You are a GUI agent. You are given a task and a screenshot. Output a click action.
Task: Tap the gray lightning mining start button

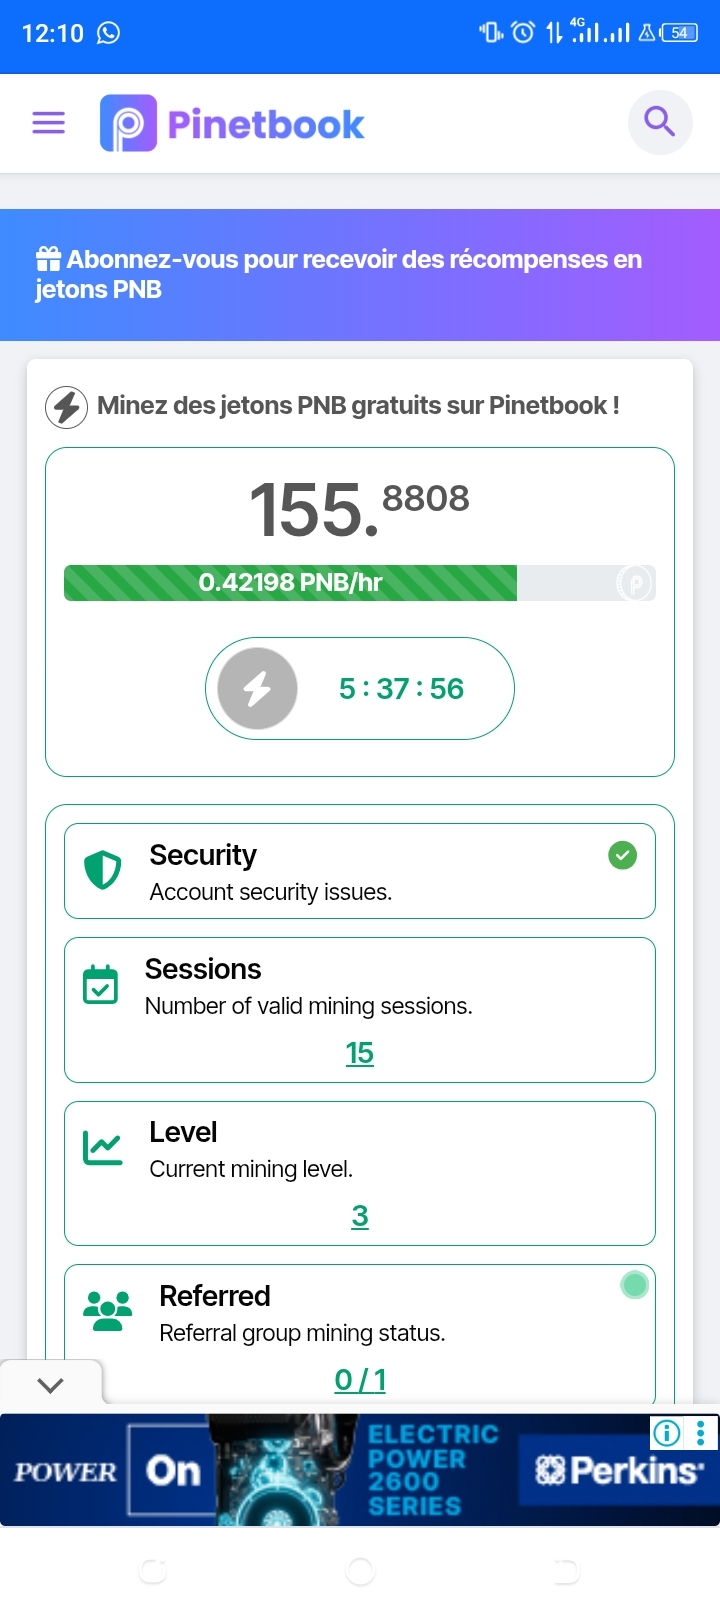click(258, 688)
